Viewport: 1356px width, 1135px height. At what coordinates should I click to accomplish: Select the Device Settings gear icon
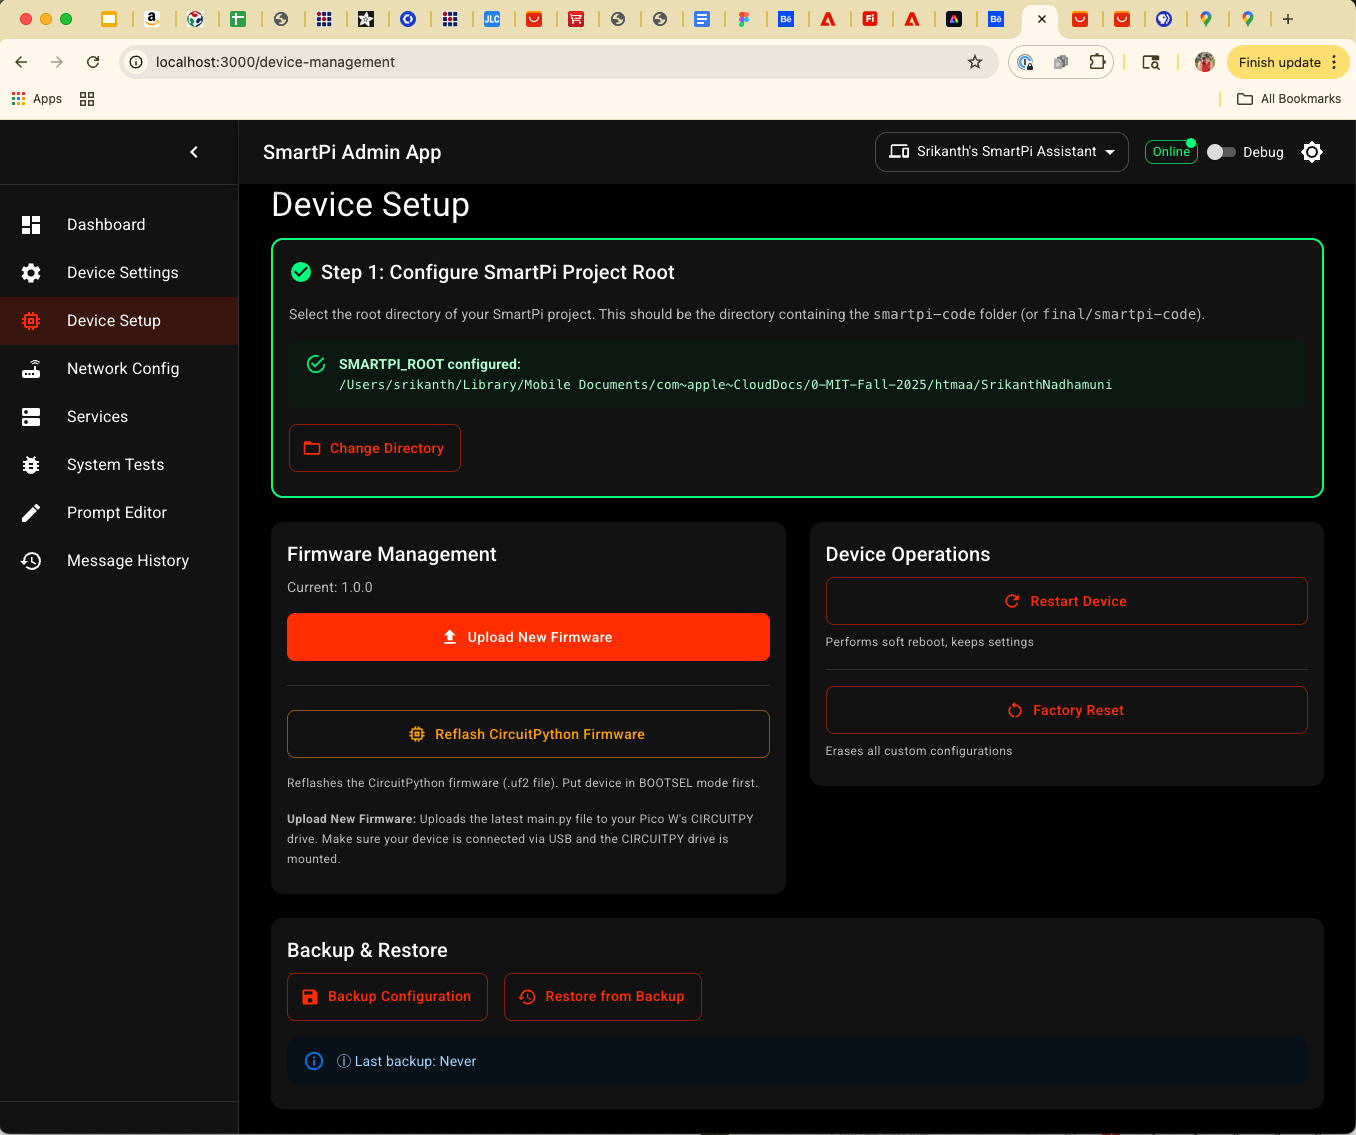tap(31, 272)
